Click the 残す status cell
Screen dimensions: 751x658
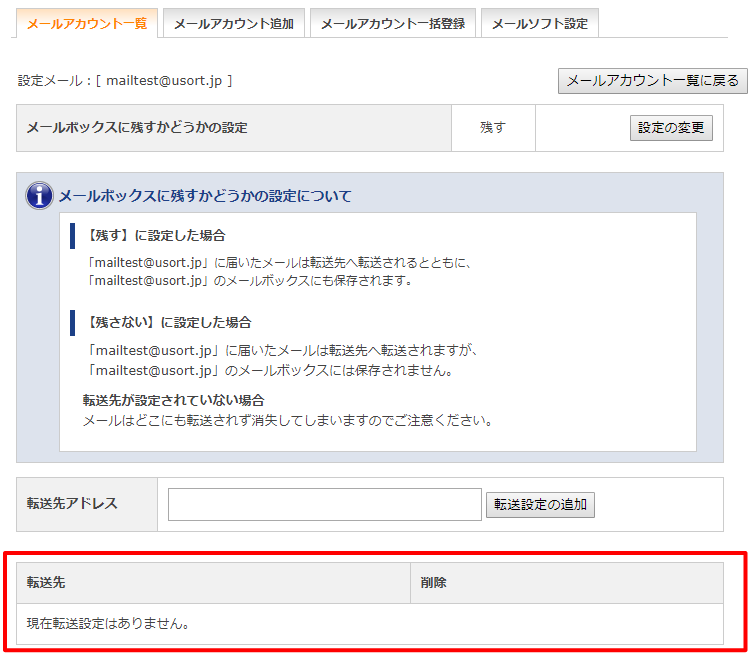pos(493,128)
